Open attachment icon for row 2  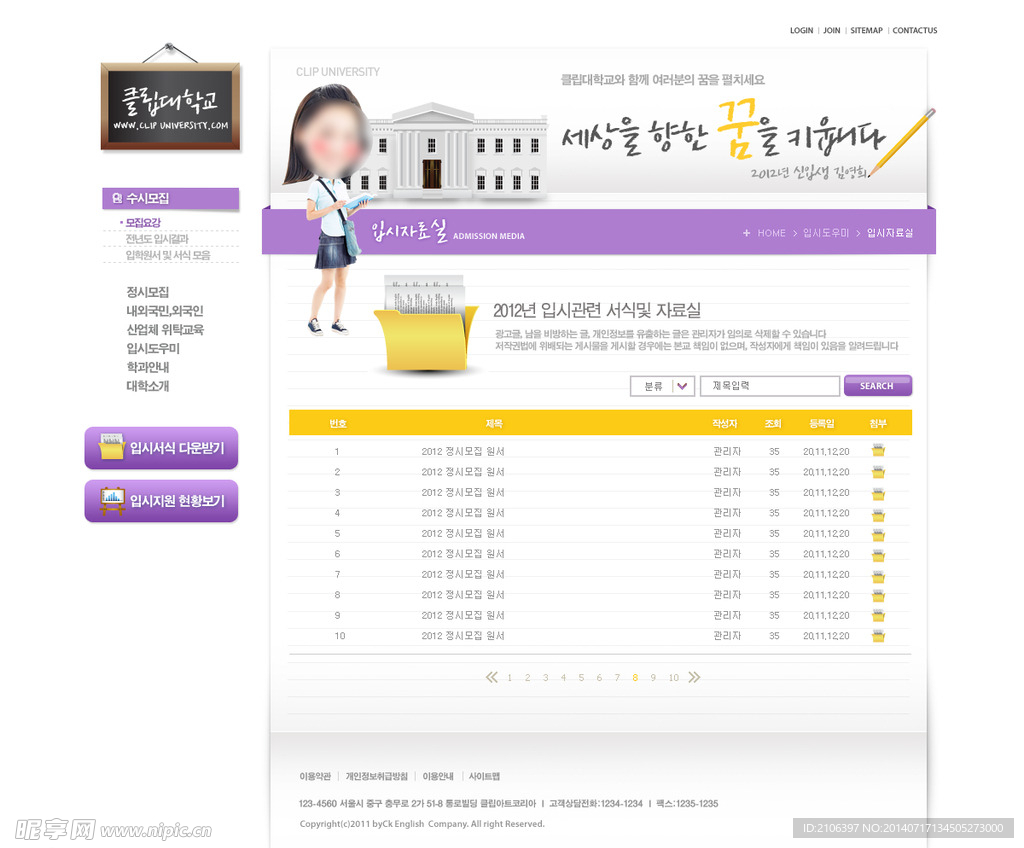coord(878,472)
